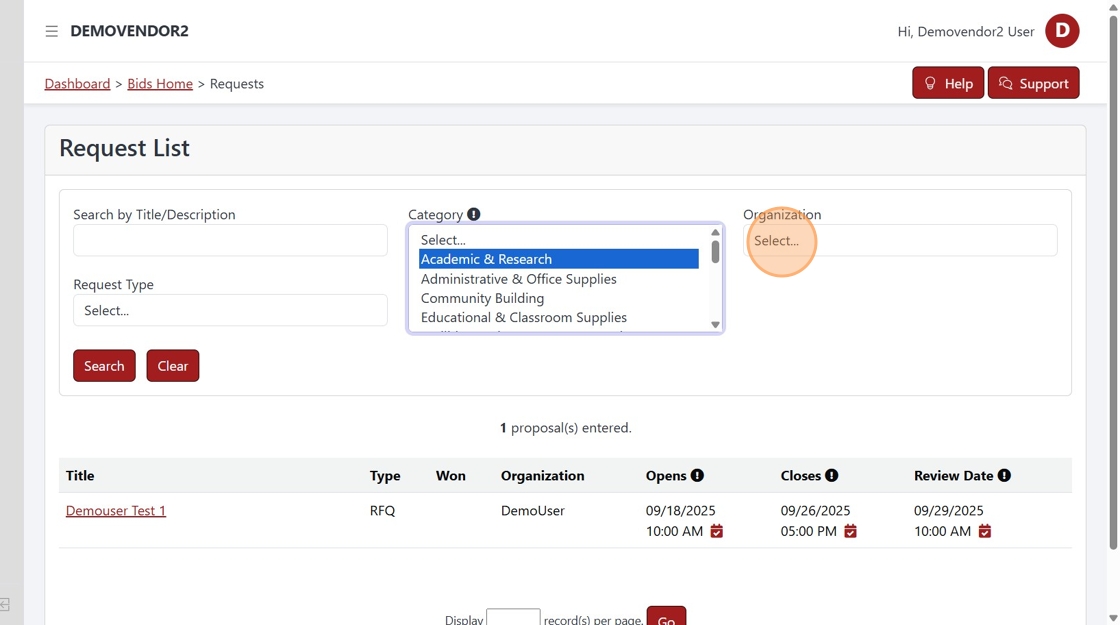Click the RFQ type cell
1120x625 pixels.
[x=382, y=511]
